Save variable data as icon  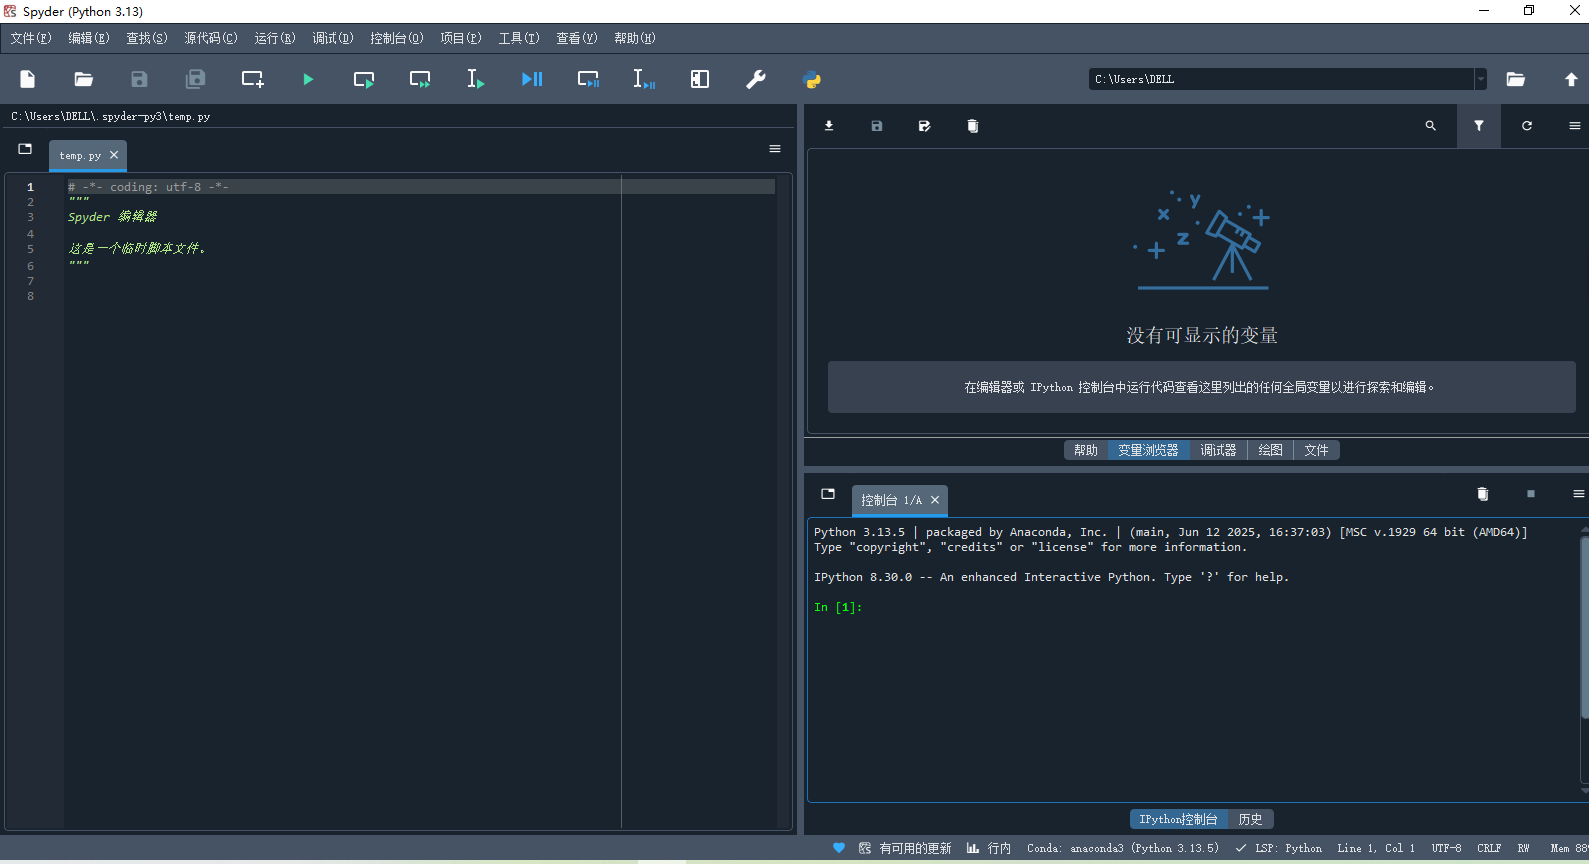pyautogui.click(x=925, y=126)
